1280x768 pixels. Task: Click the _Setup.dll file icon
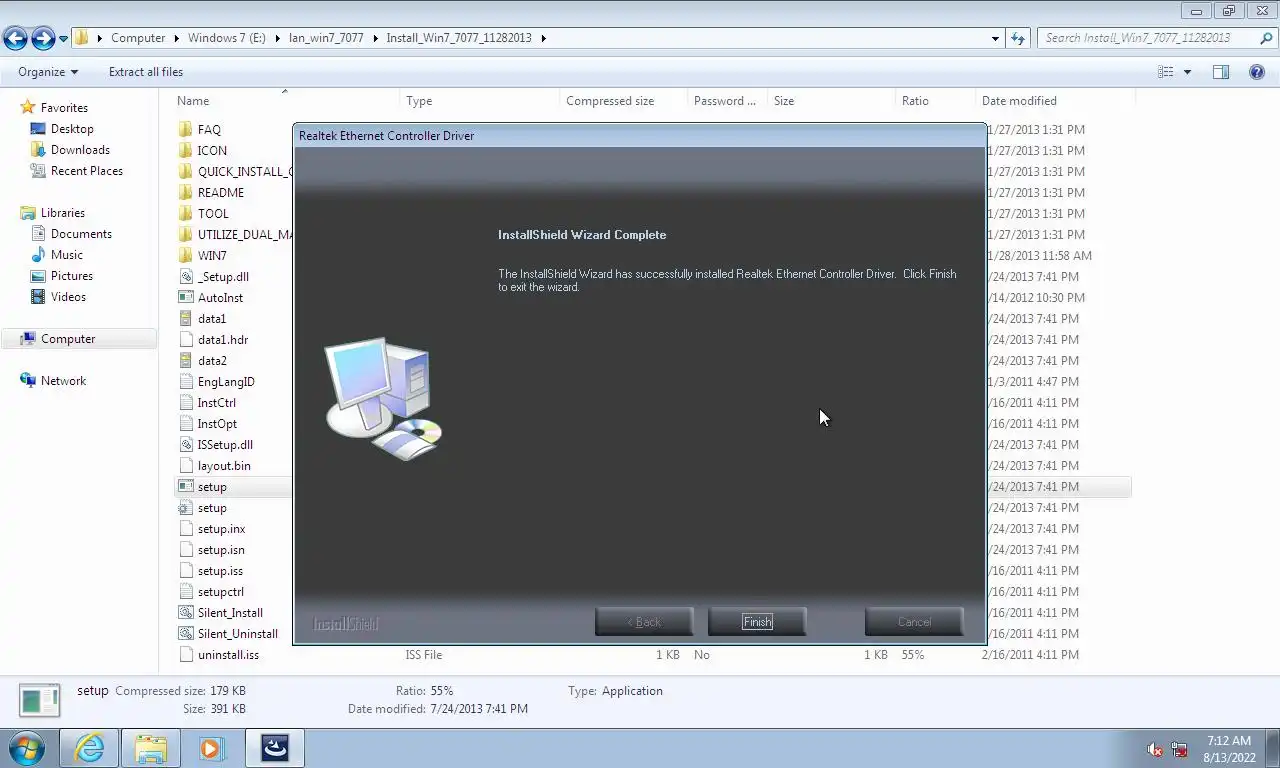[x=185, y=277]
